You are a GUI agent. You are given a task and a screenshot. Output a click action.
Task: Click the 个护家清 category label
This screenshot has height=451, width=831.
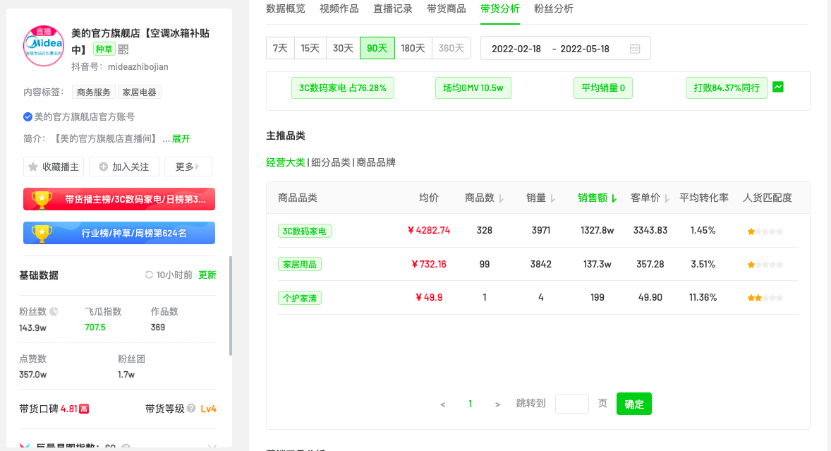(x=299, y=298)
